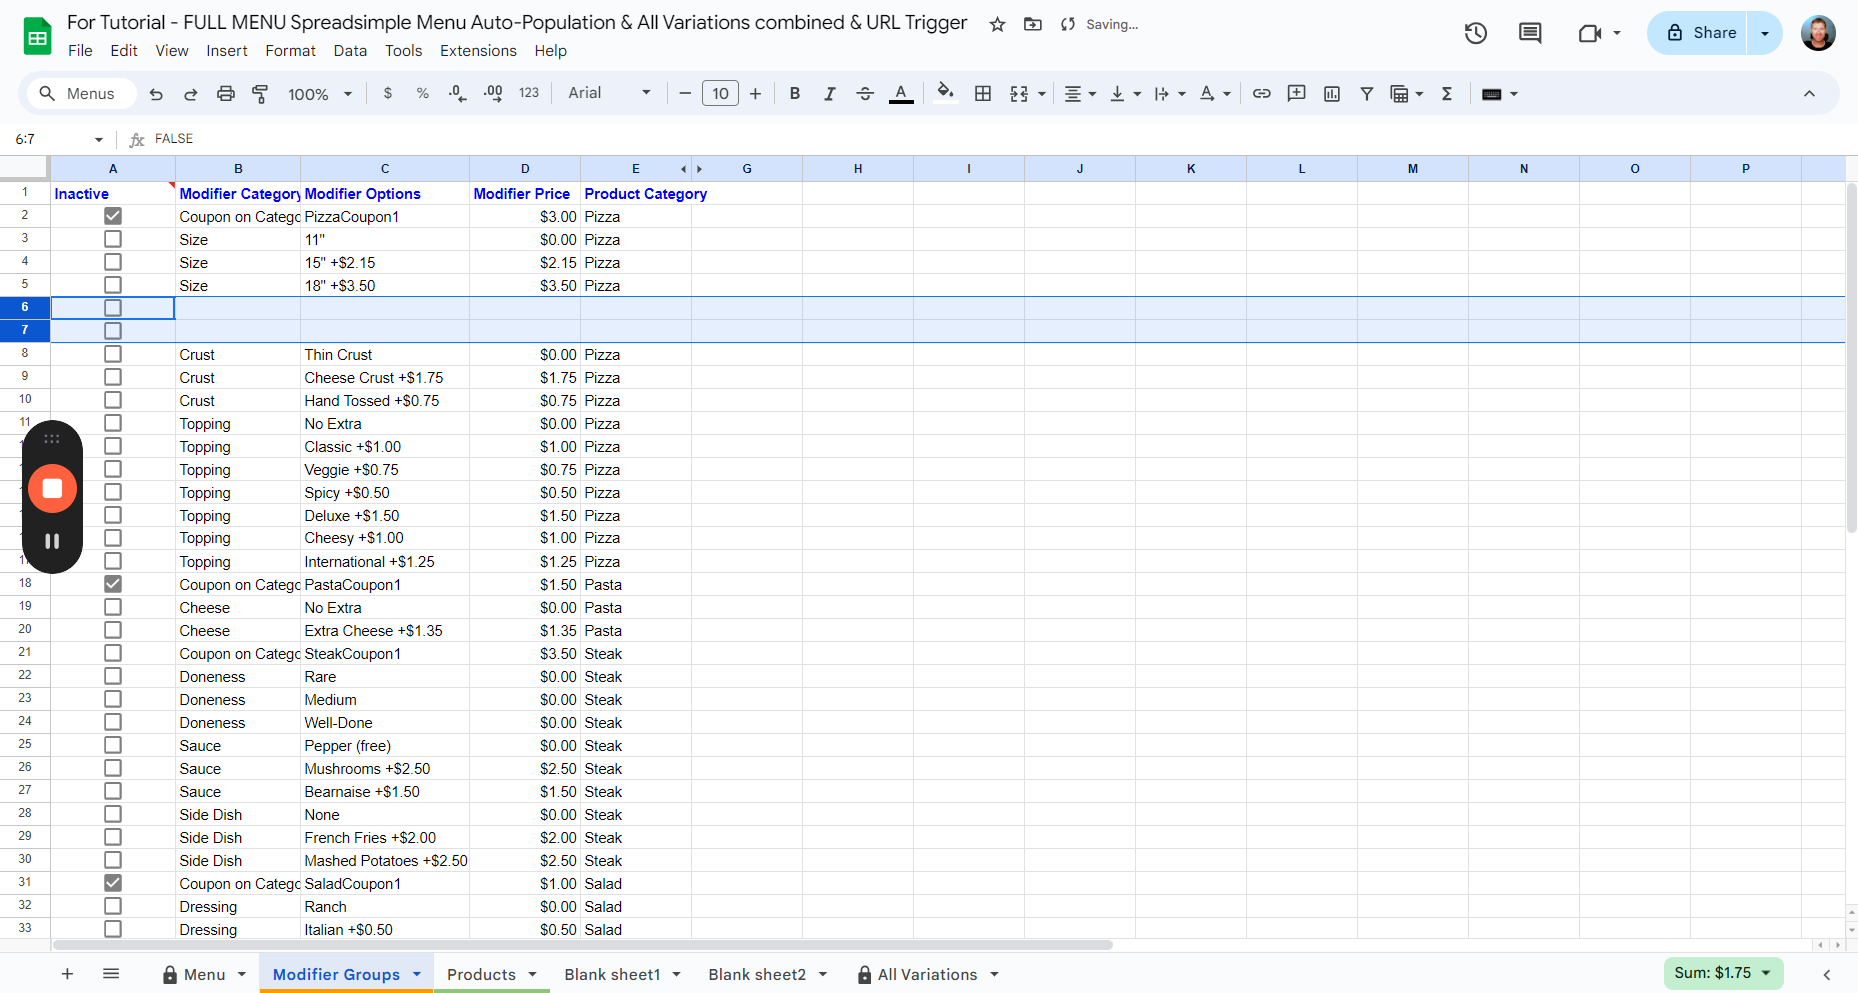The width and height of the screenshot is (1858, 993).
Task: Open horizontal align dropdown
Action: click(x=1080, y=94)
